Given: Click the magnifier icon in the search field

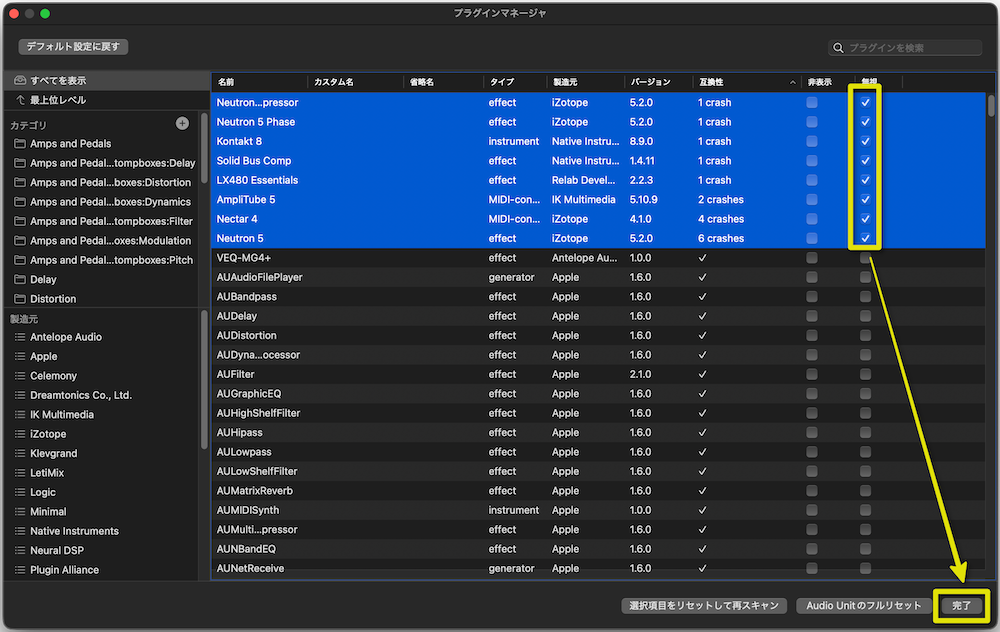Looking at the screenshot, I should tap(838, 48).
